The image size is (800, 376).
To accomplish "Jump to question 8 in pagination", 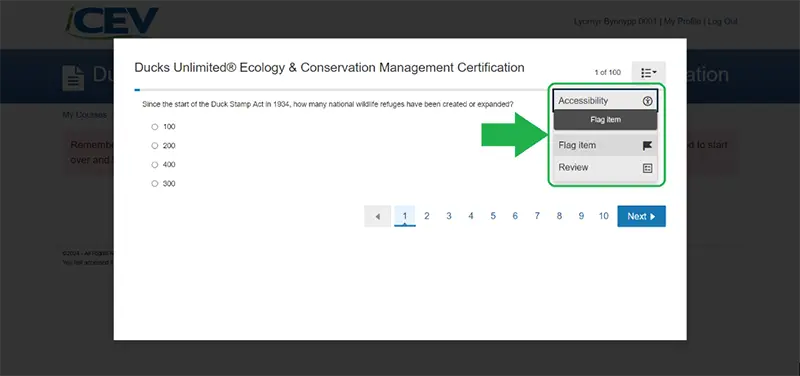I will (x=559, y=216).
